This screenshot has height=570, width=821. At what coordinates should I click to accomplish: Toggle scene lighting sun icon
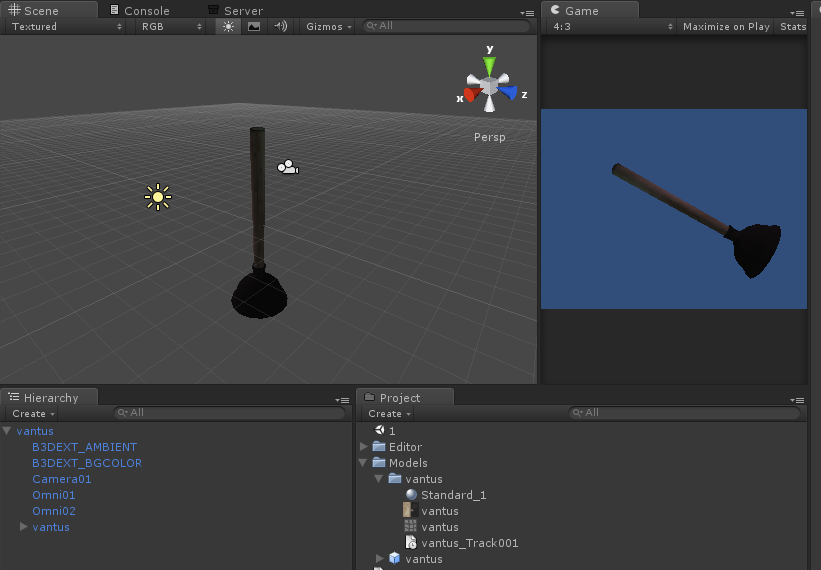[x=228, y=26]
